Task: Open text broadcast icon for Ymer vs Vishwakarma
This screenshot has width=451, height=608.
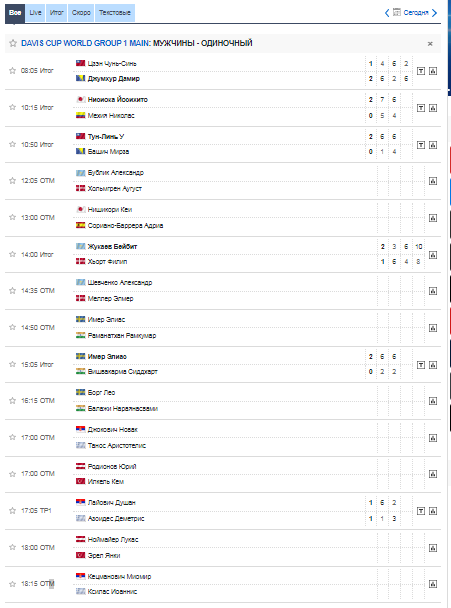Action: pyautogui.click(x=421, y=365)
